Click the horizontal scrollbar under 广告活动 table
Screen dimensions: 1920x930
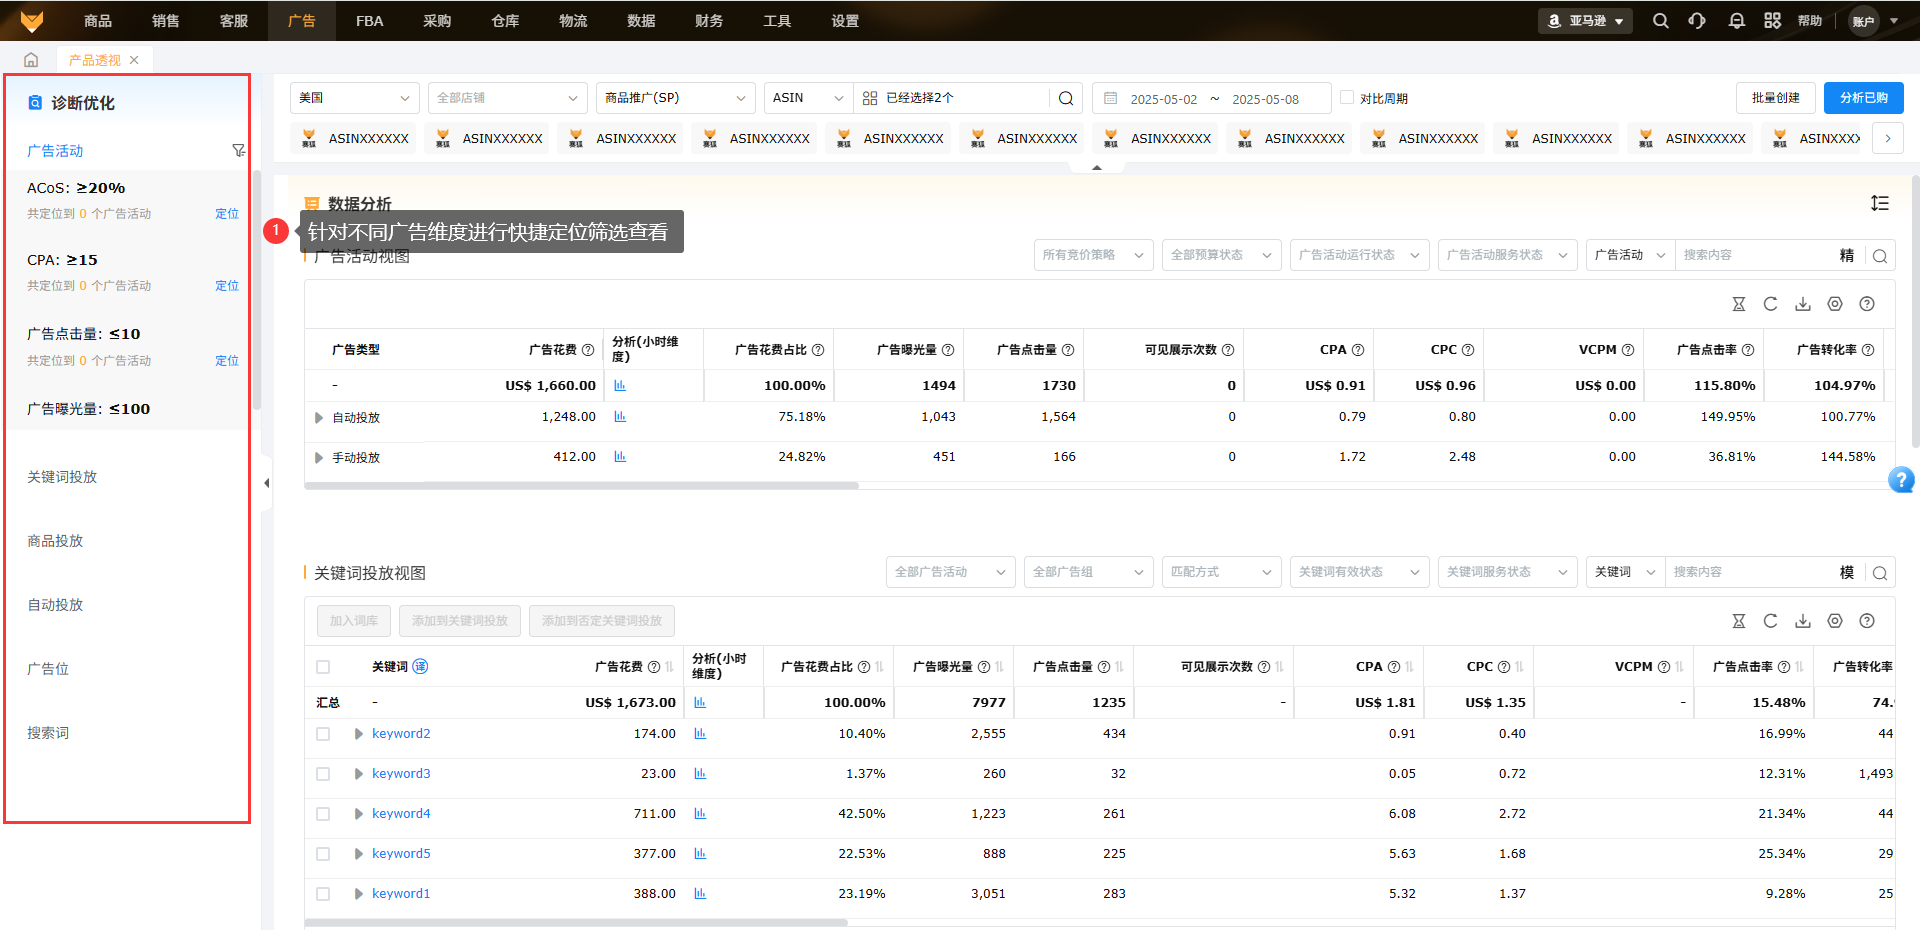[x=581, y=486]
